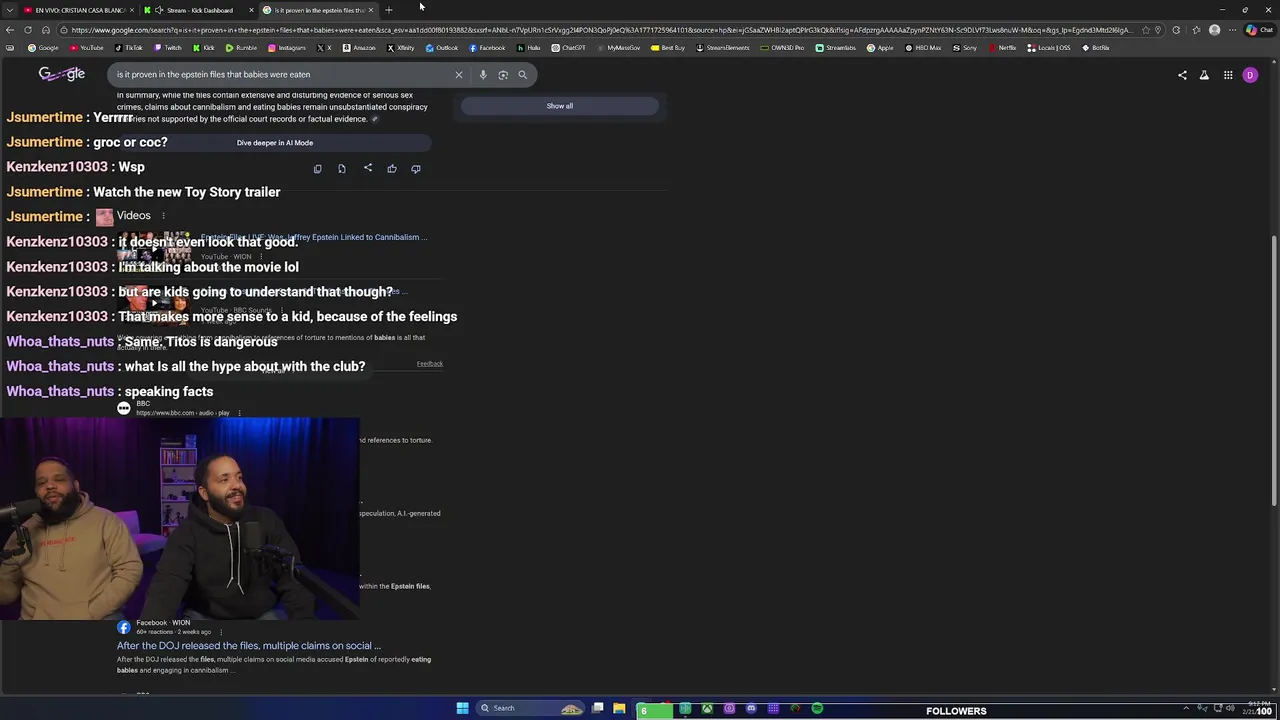Bookmark this page with star icon
1280x720 pixels.
[1147, 30]
